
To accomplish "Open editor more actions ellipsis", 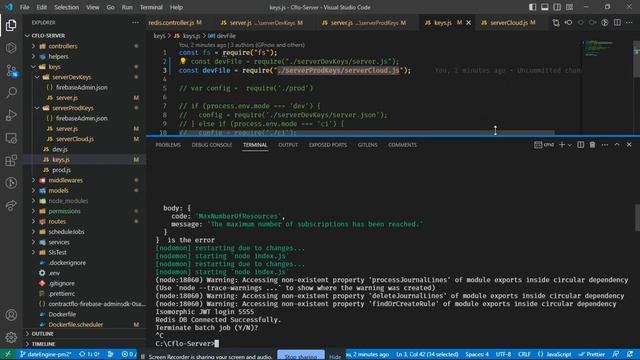I will [x=629, y=22].
